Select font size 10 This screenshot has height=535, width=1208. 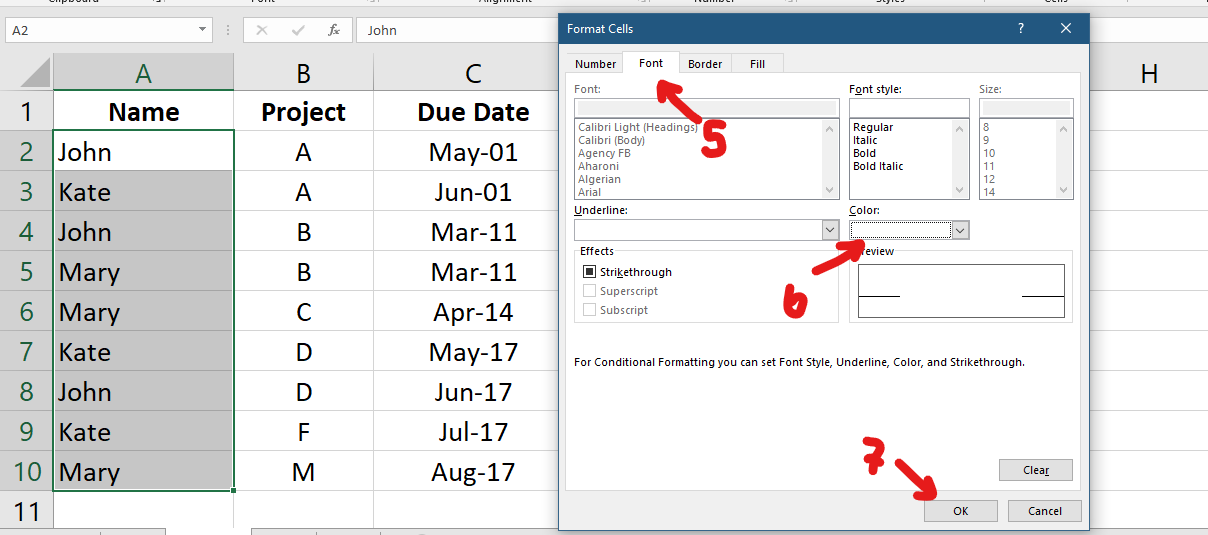(989, 153)
